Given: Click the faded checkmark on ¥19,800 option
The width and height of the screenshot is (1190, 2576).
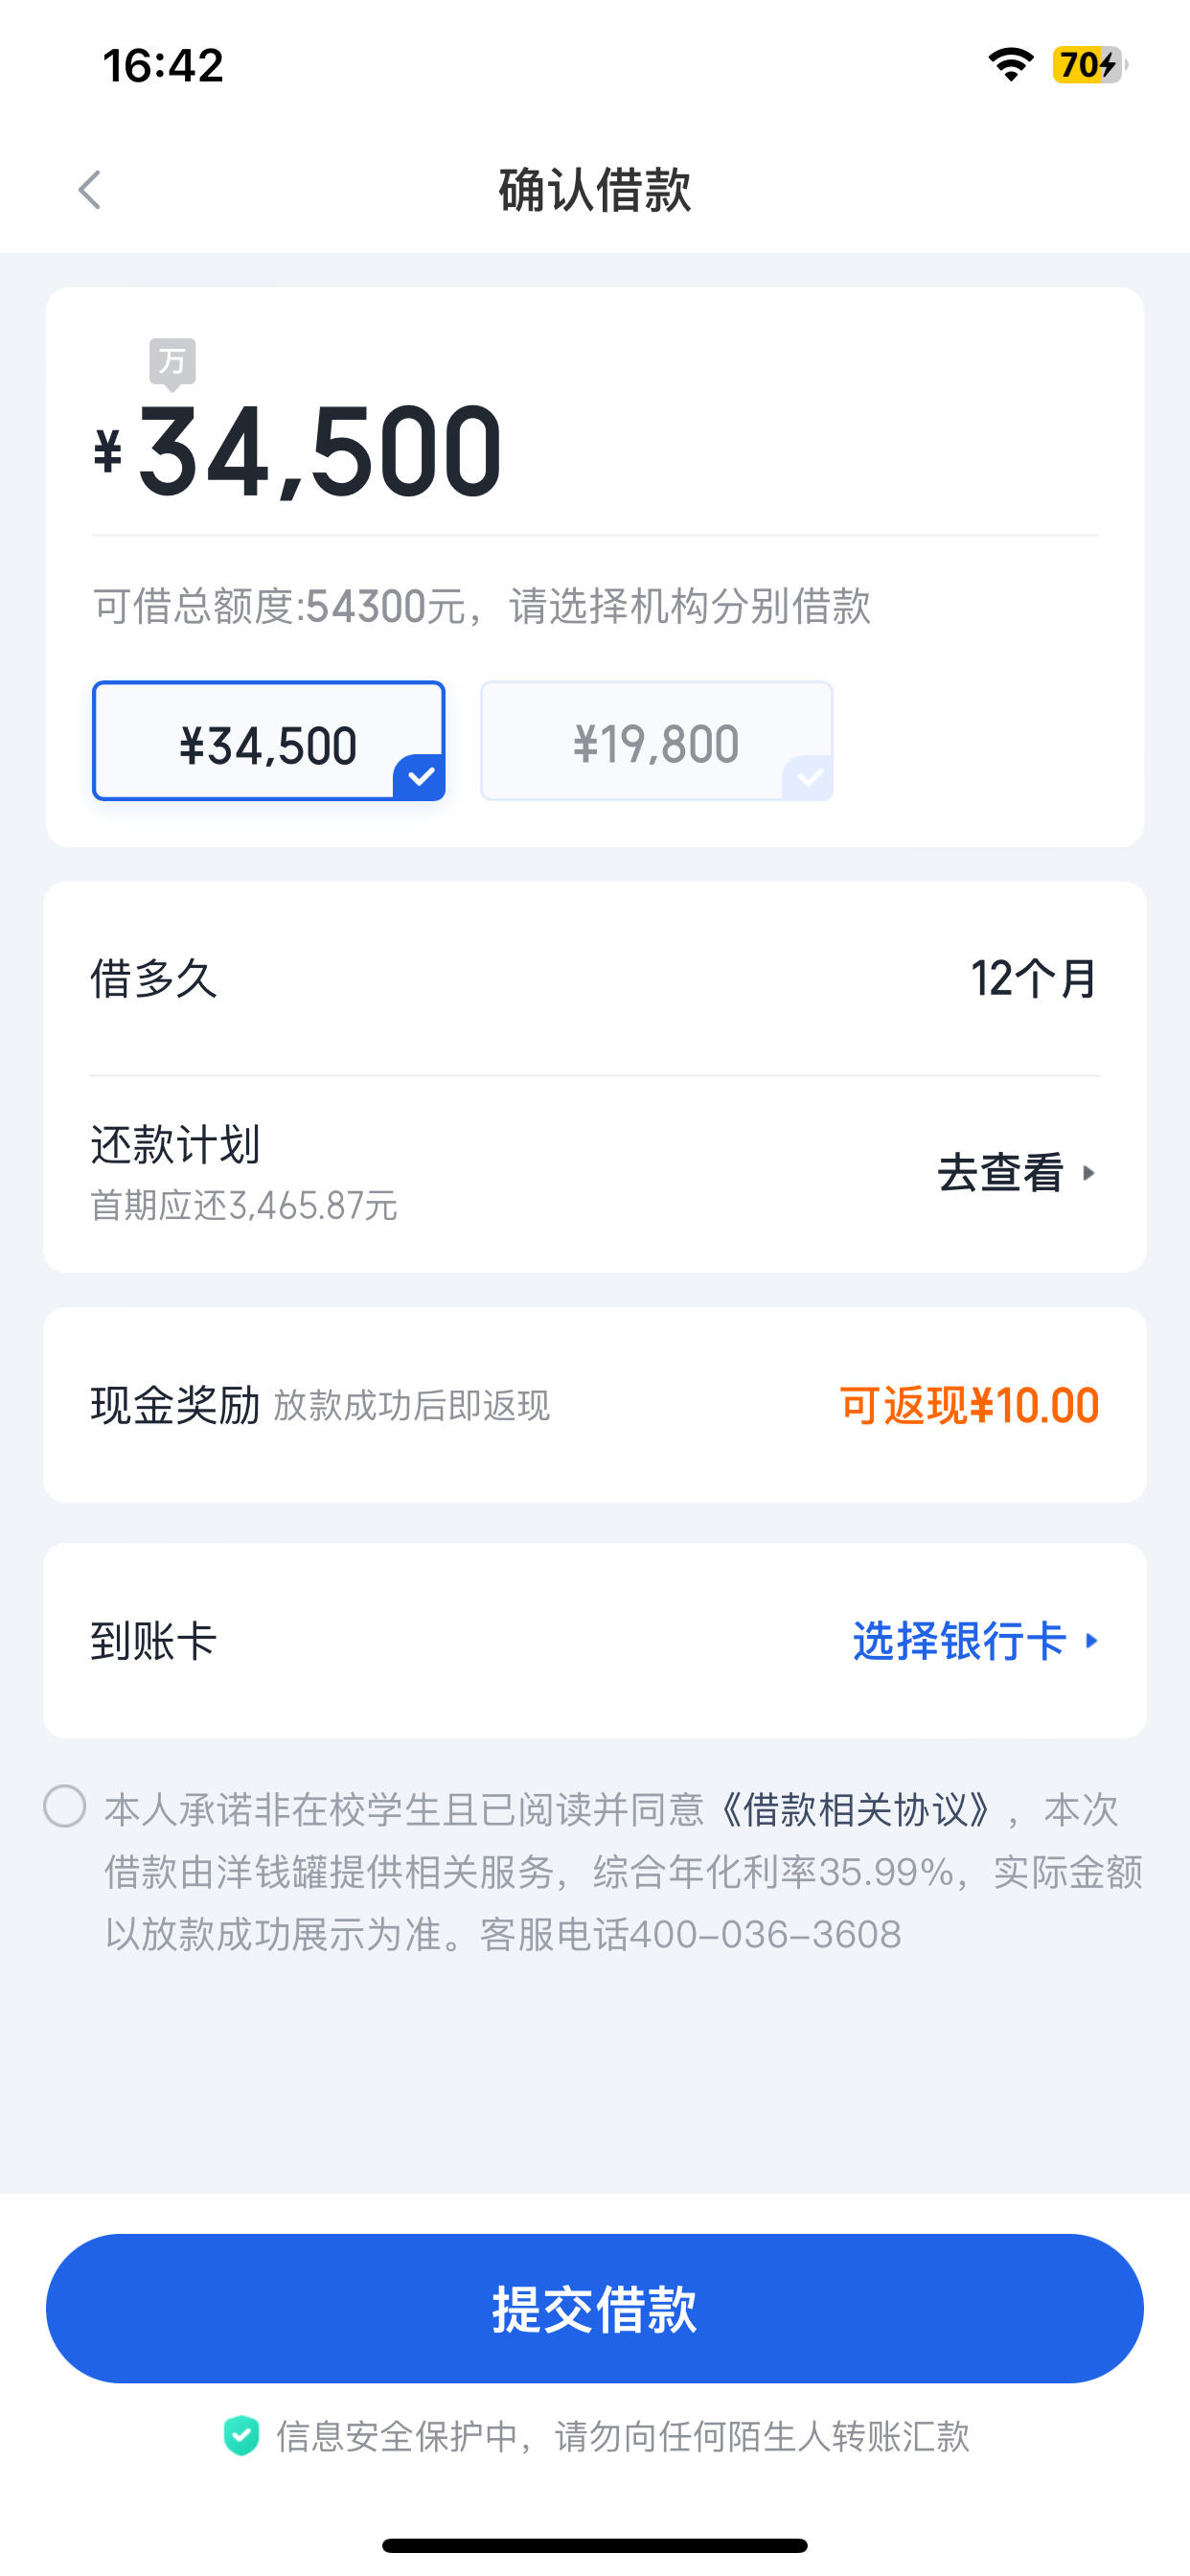Looking at the screenshot, I should click(x=807, y=777).
